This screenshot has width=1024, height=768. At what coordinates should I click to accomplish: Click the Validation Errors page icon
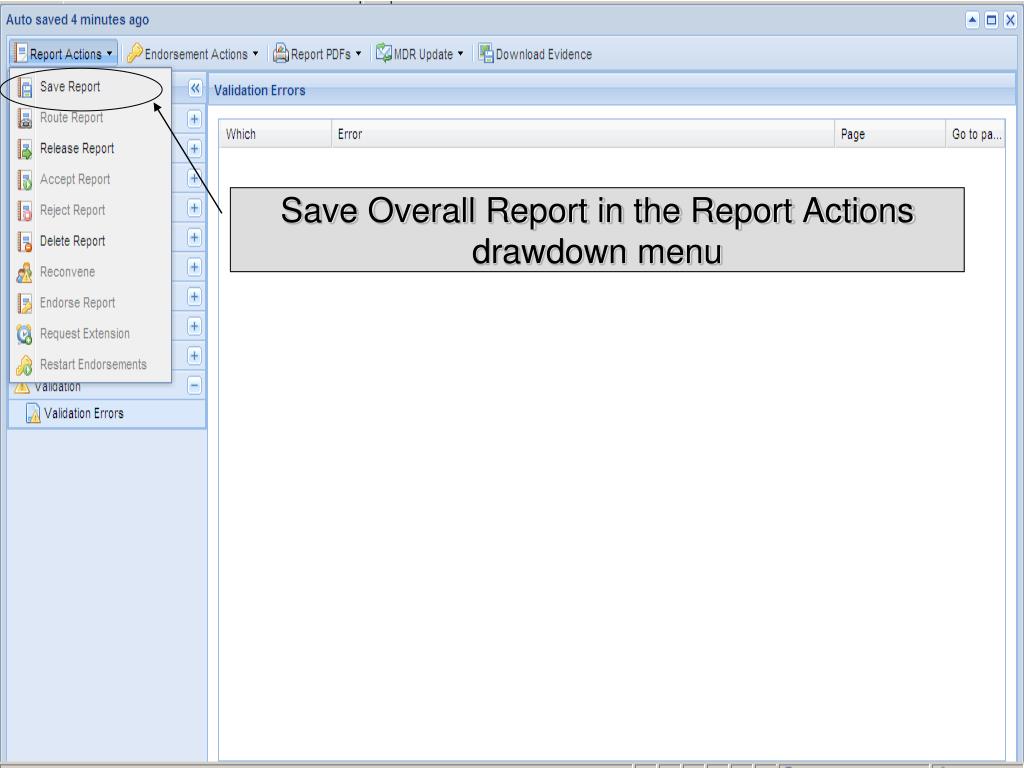point(33,413)
